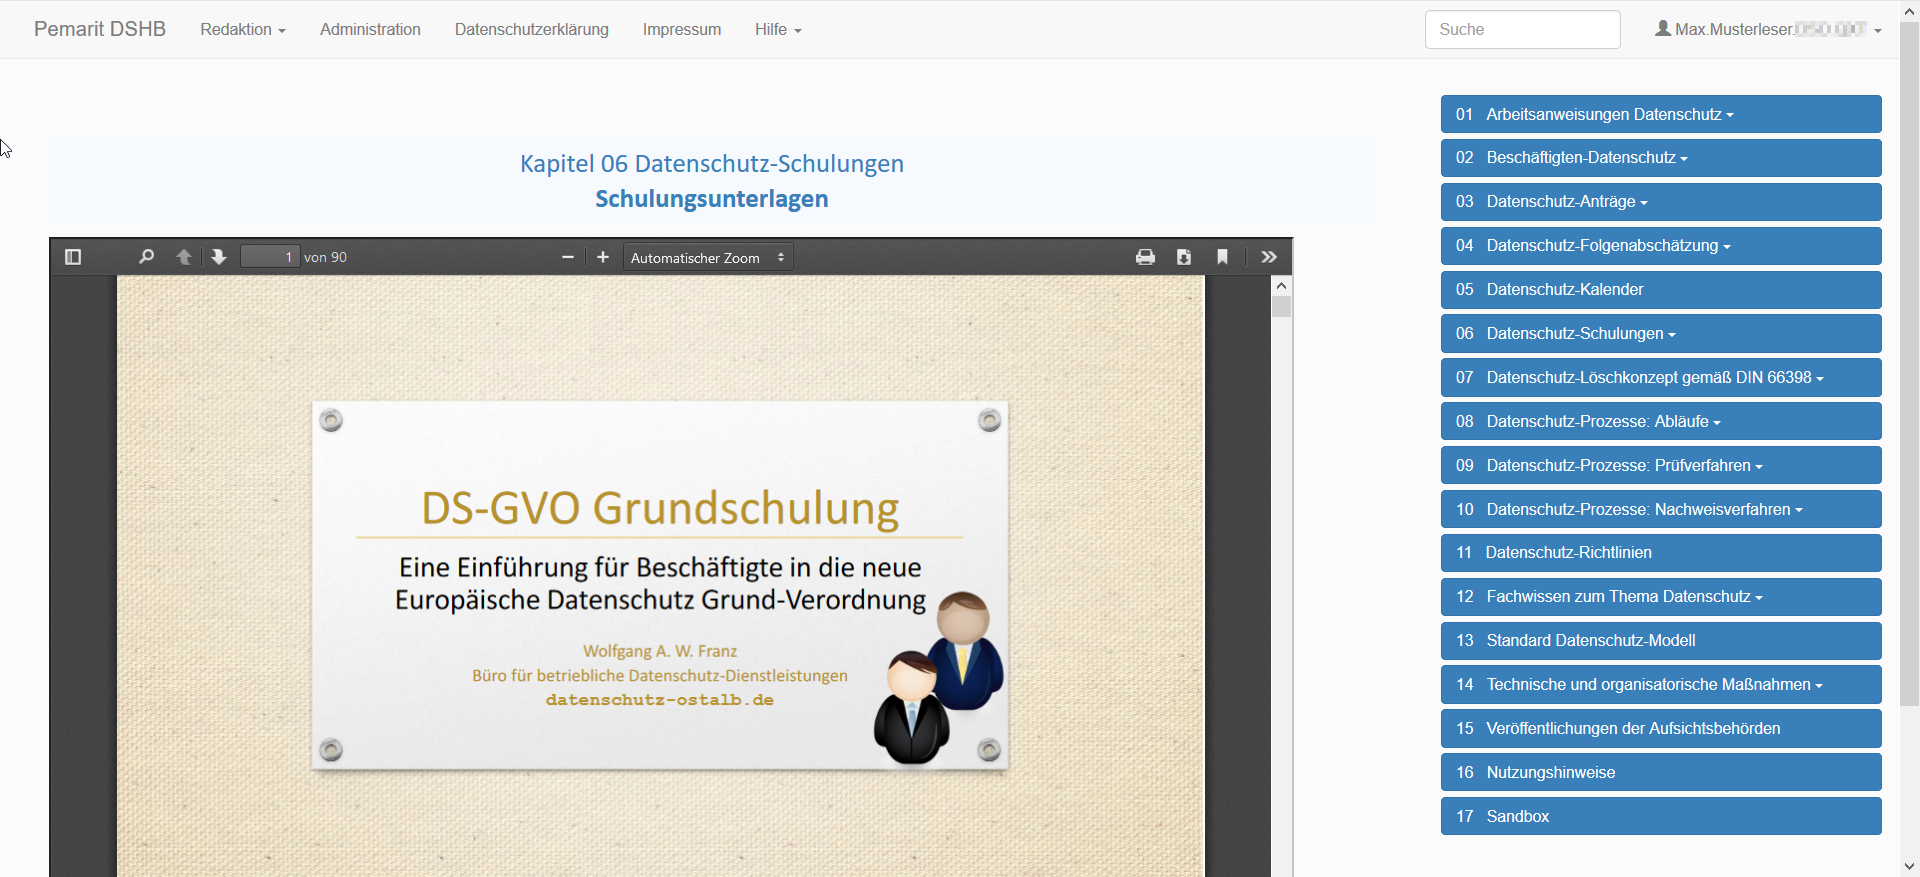
Task: Download the PDF file
Action: point(1184,257)
